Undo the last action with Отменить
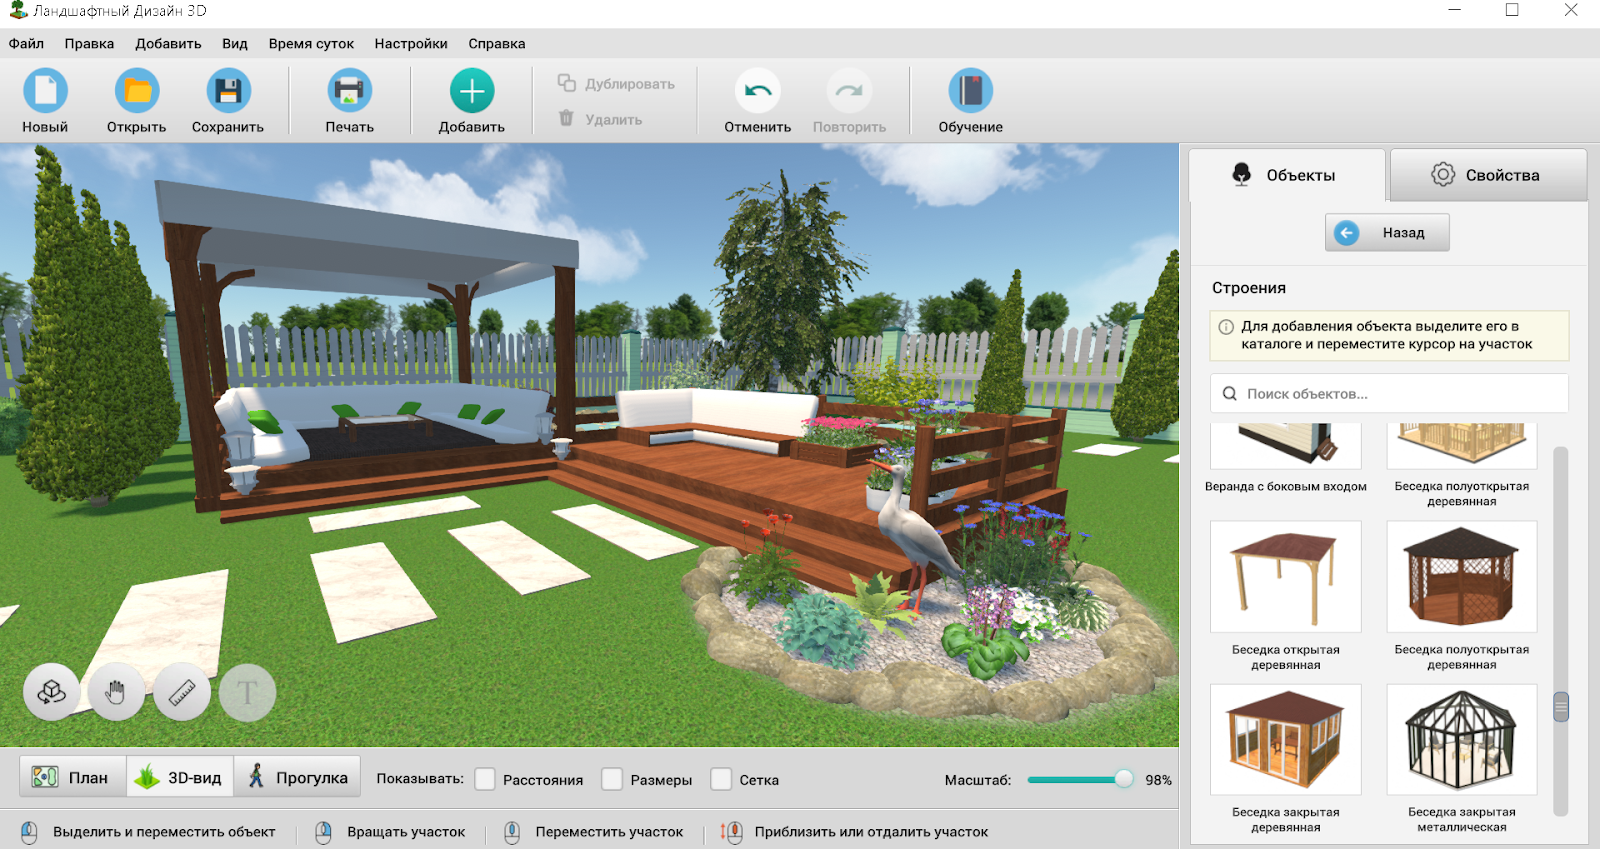This screenshot has width=1600, height=849. 758,91
